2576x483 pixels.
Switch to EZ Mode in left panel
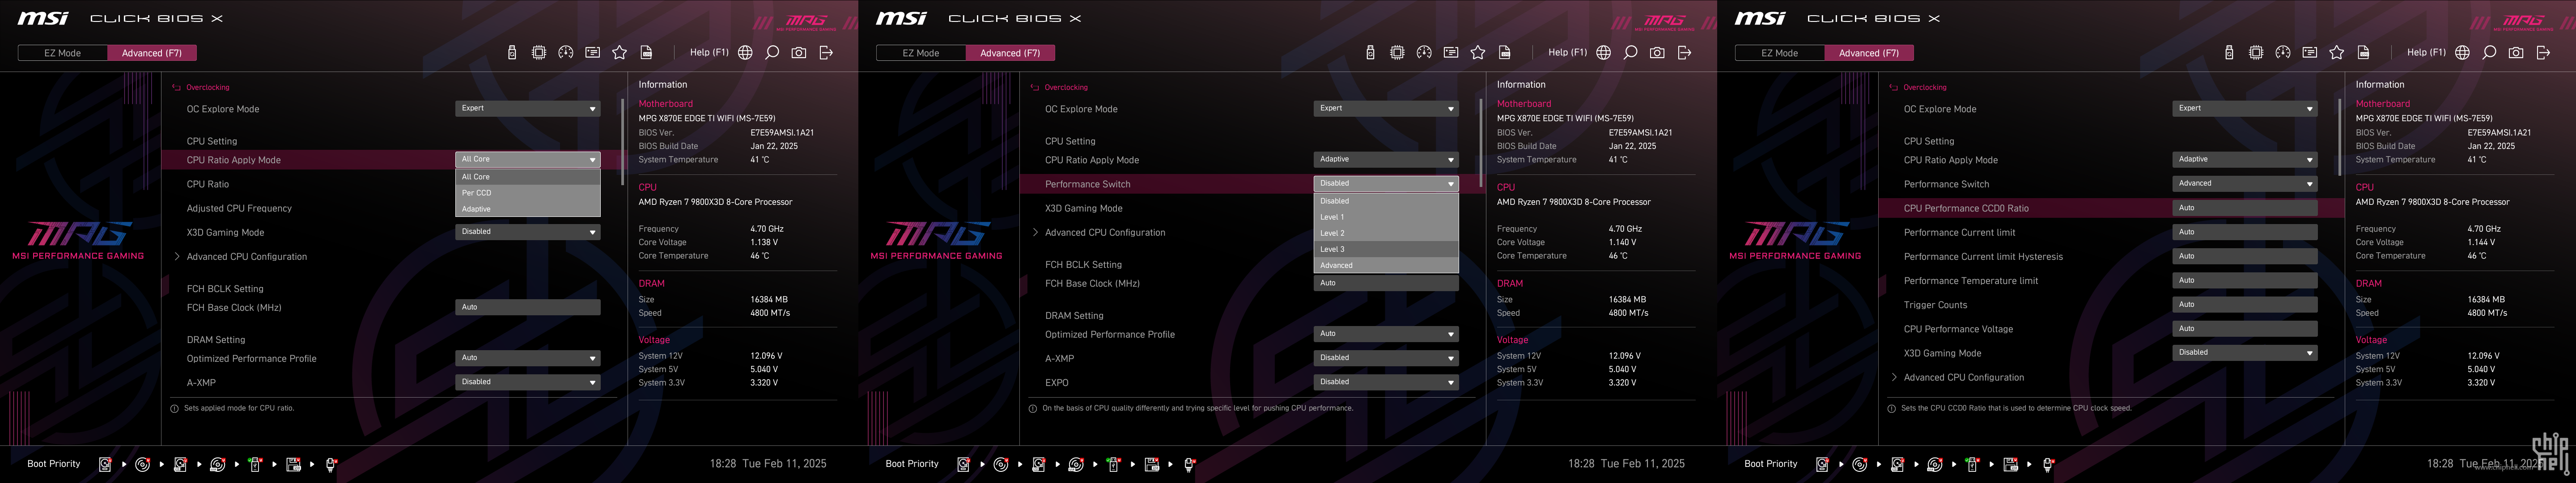coord(63,53)
